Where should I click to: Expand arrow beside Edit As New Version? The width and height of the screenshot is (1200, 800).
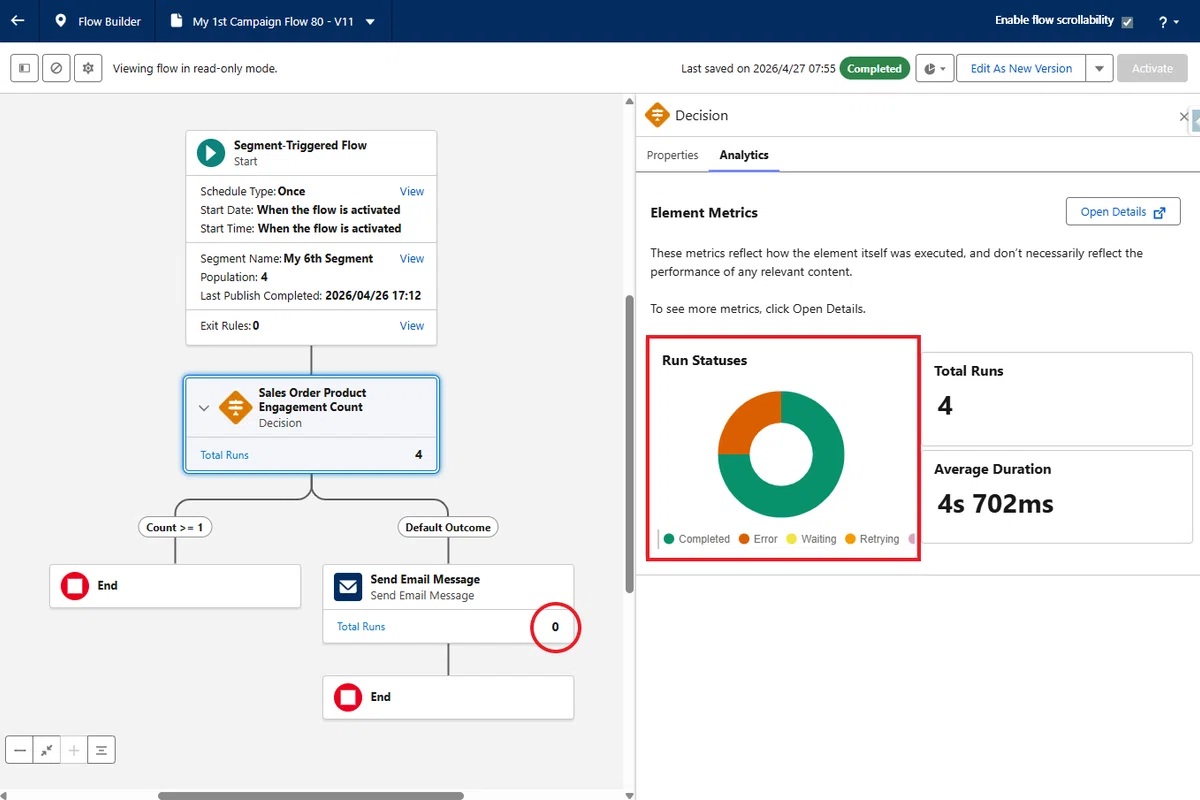[x=1099, y=68]
